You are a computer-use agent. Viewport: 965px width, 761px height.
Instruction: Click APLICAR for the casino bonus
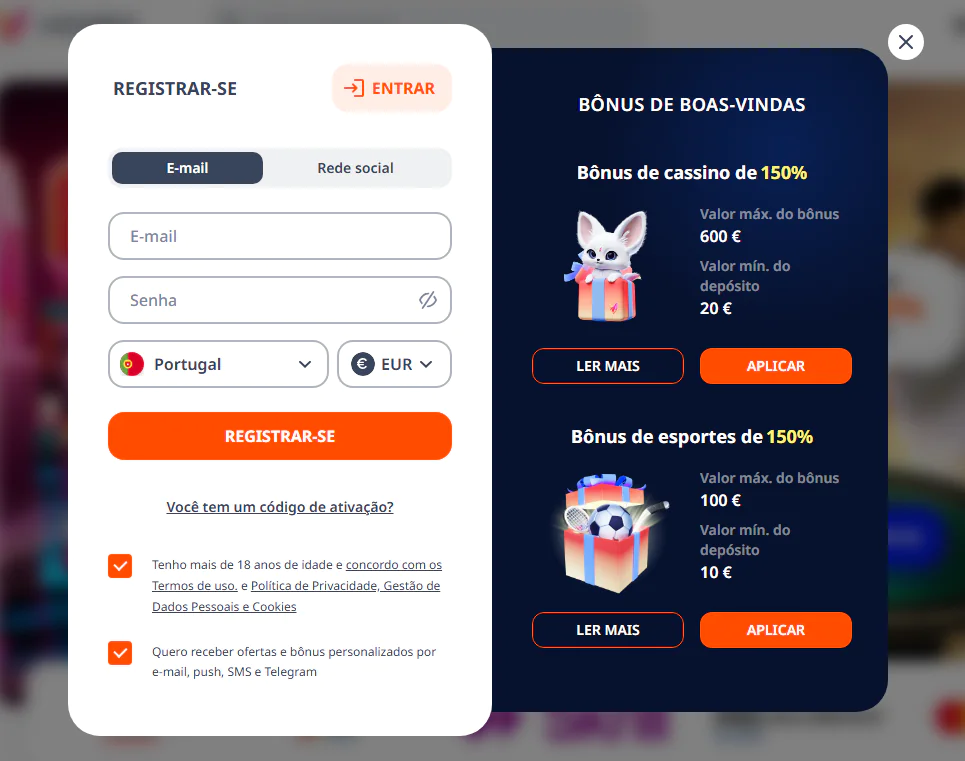[776, 366]
